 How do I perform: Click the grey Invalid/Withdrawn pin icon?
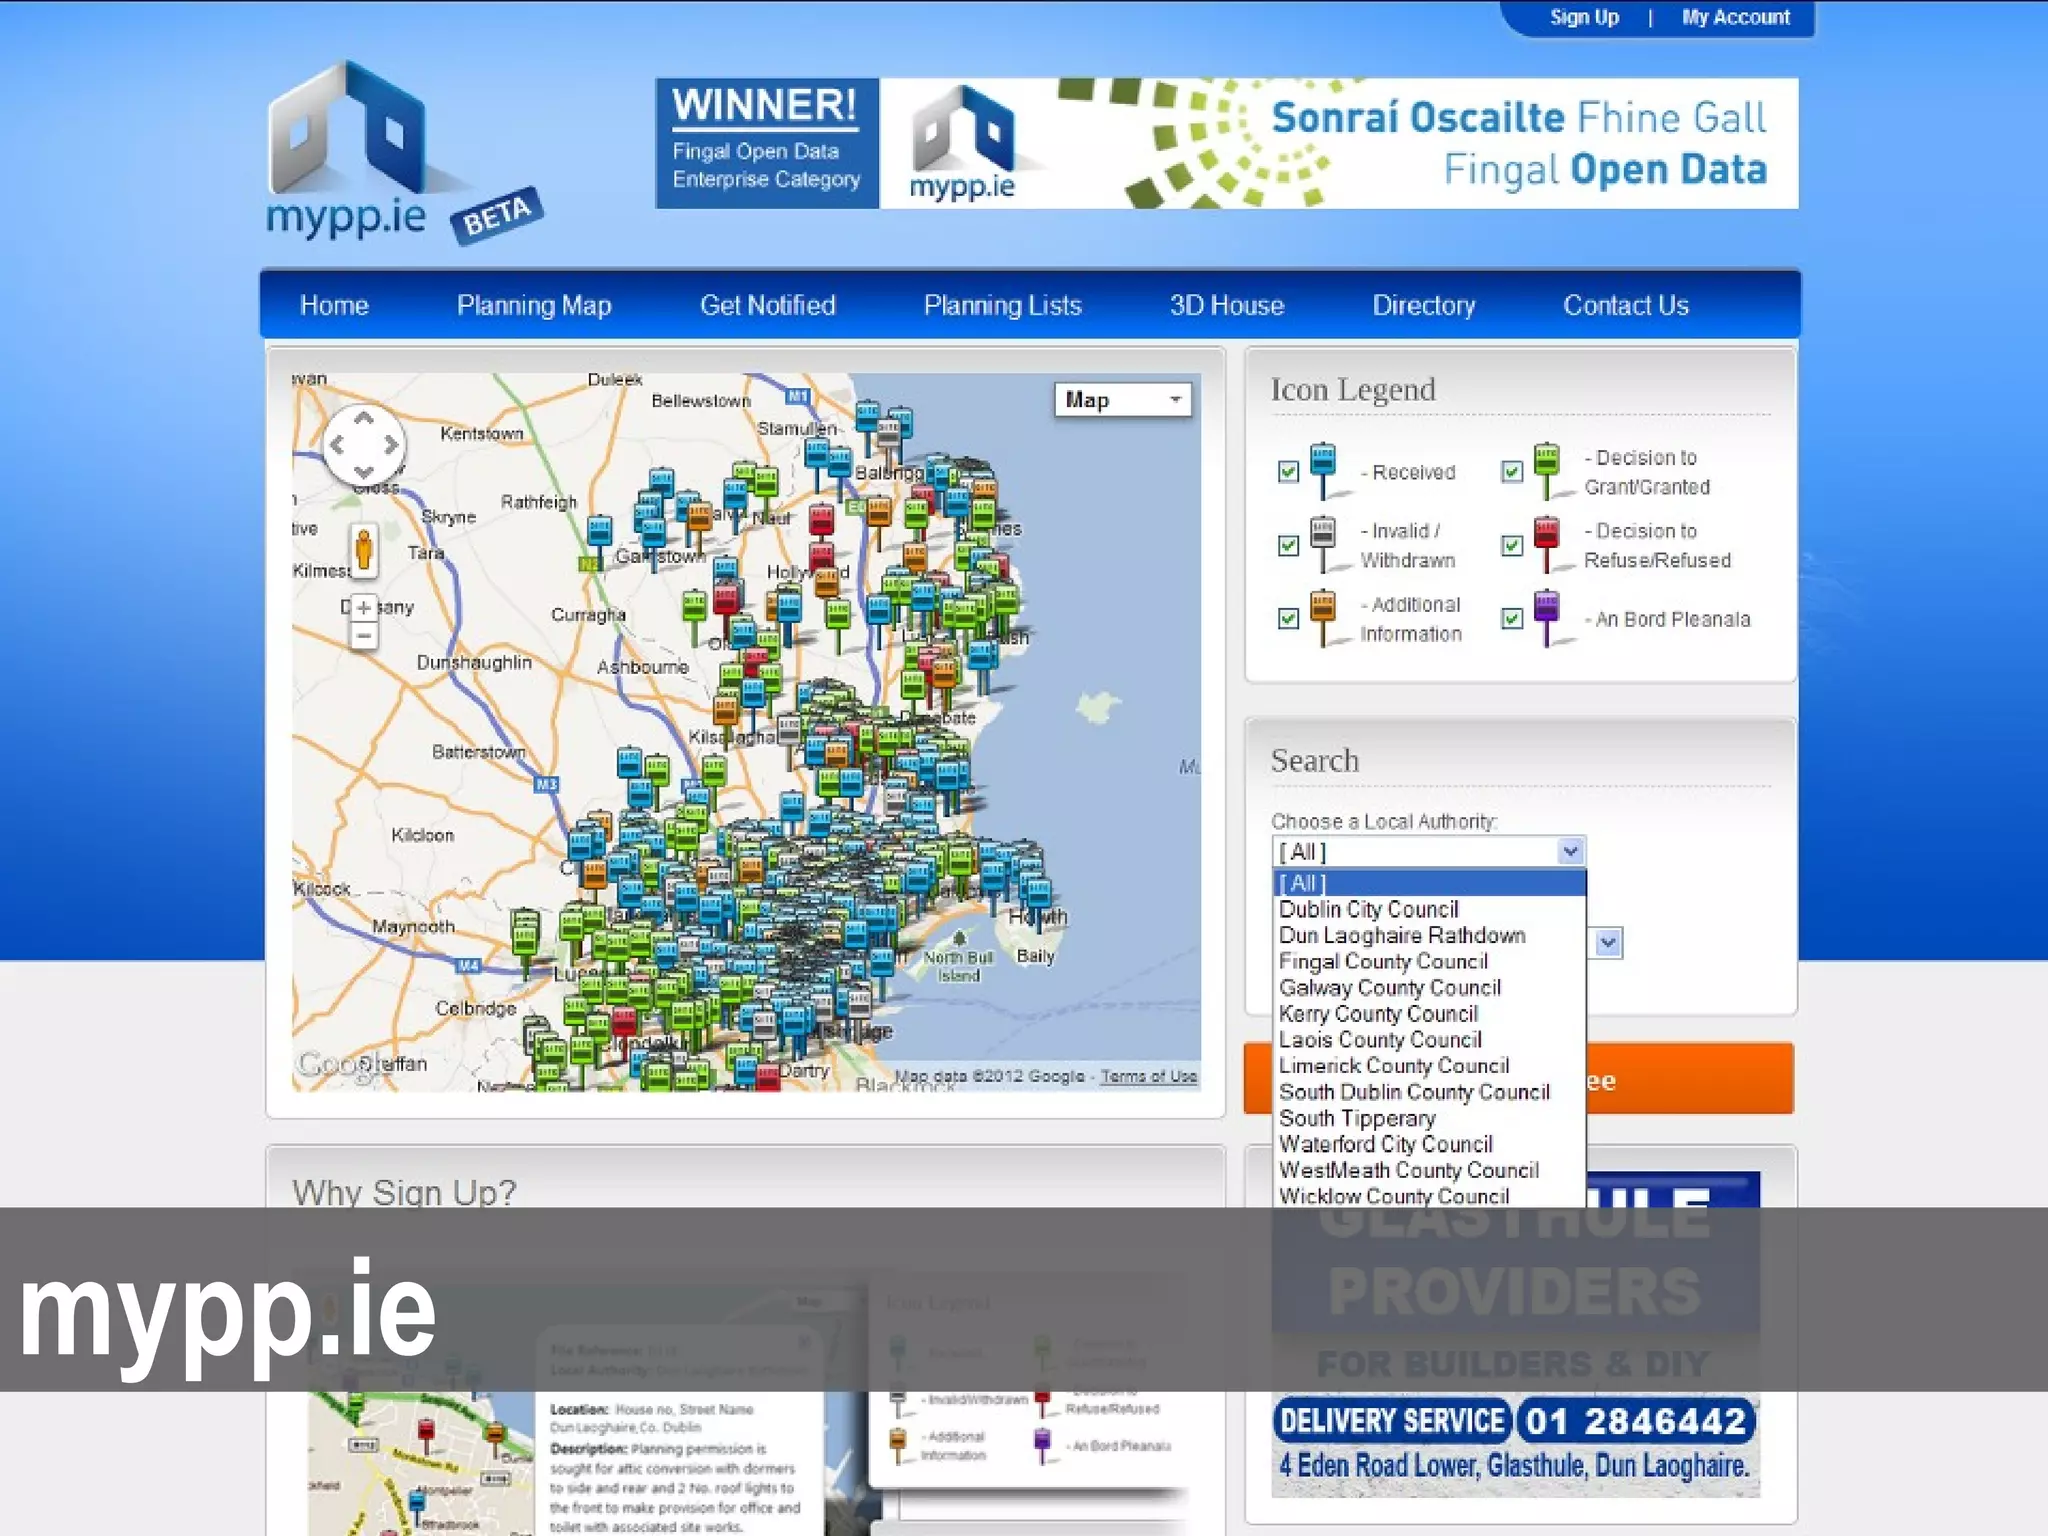(x=1324, y=544)
